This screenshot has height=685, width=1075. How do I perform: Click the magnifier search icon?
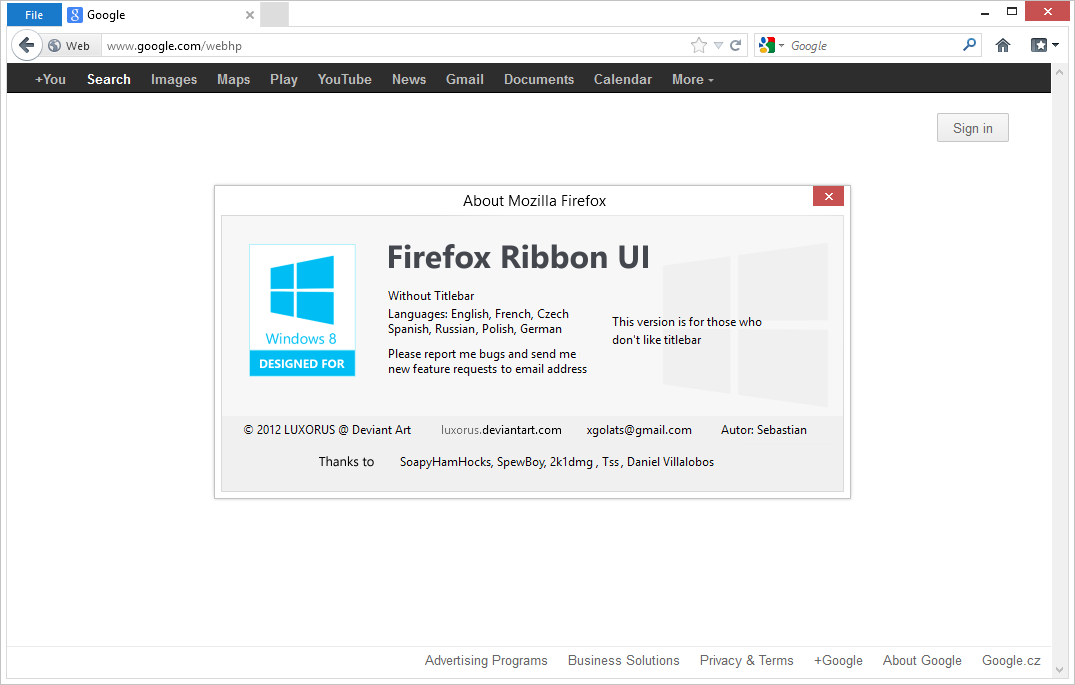[x=969, y=45]
